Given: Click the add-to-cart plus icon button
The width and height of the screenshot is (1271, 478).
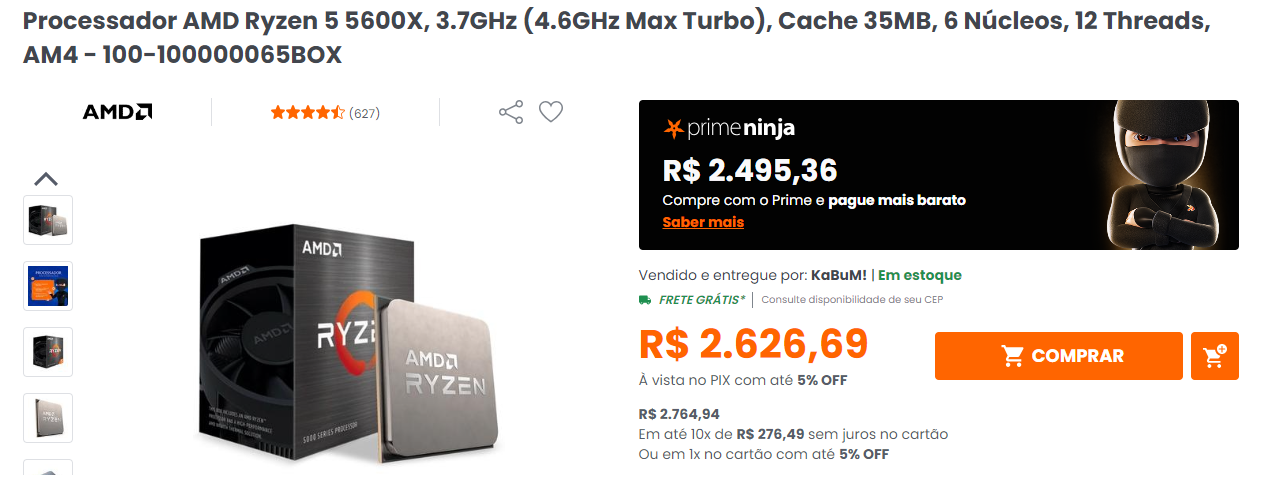Looking at the screenshot, I should [x=1215, y=356].
